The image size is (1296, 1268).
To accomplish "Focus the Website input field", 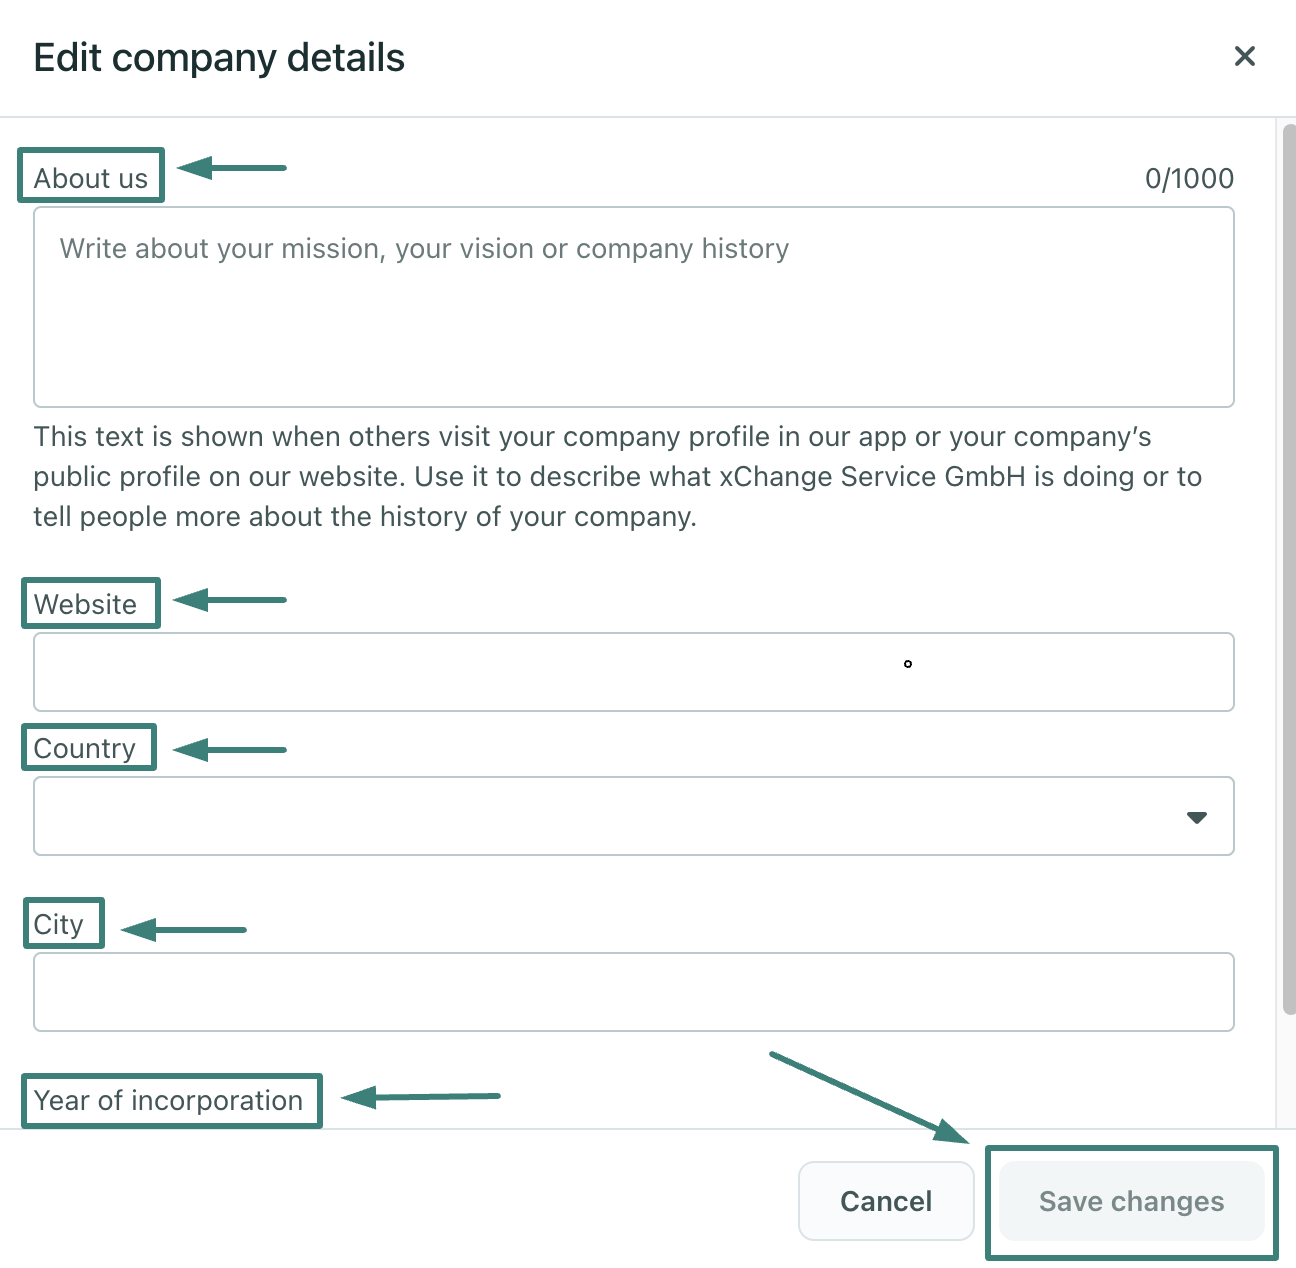I will pos(633,672).
